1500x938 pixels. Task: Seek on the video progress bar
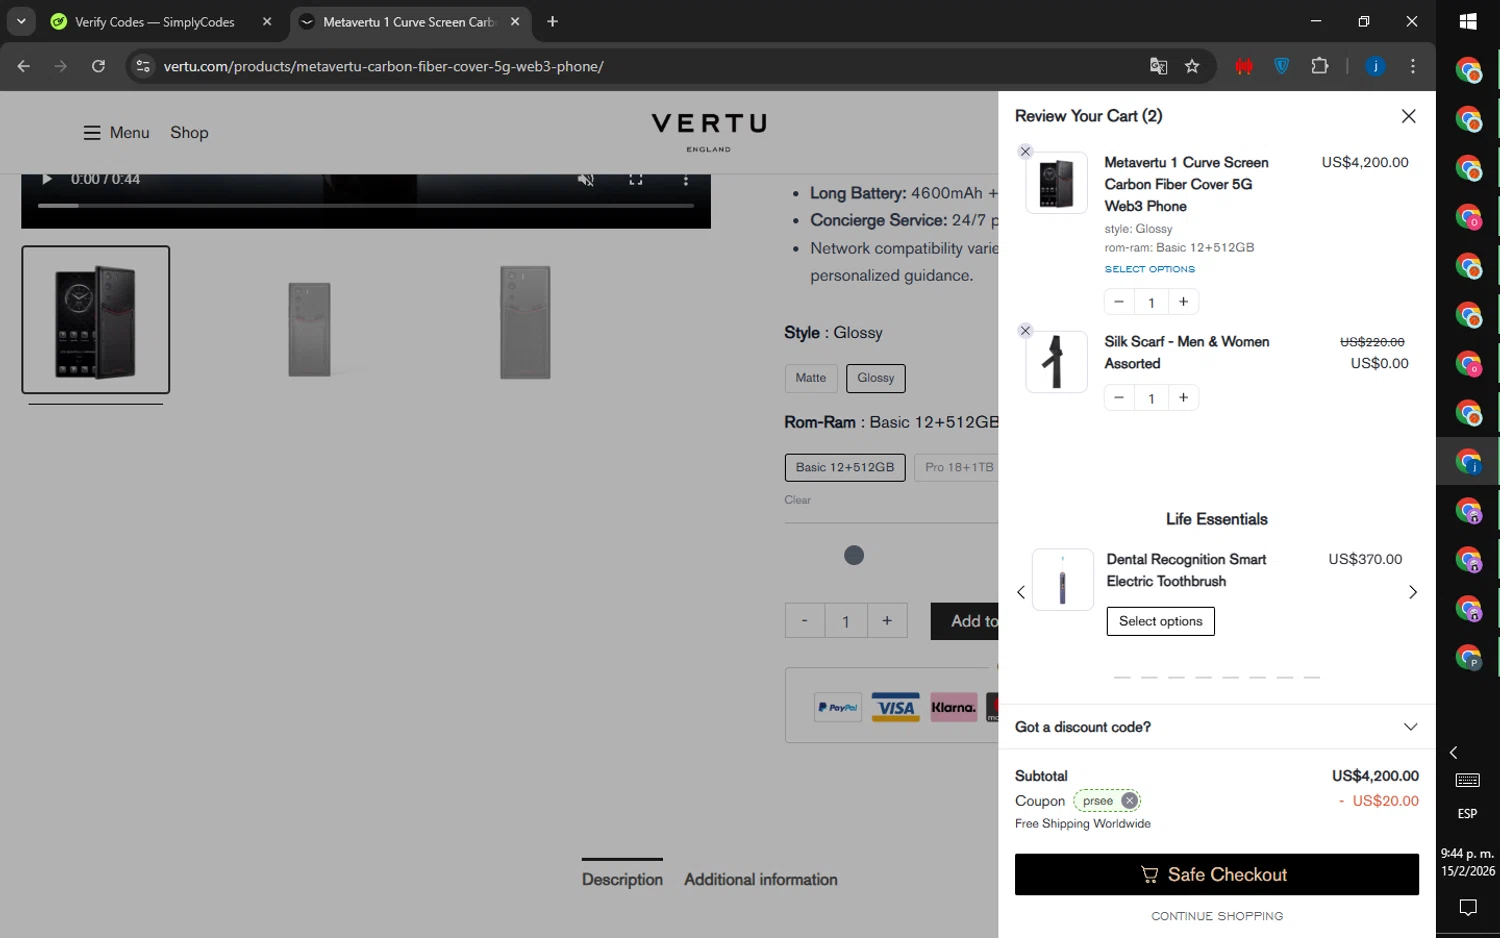[366, 205]
